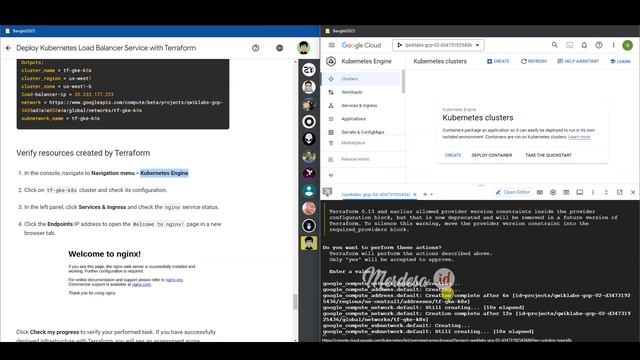This screenshot has height=360, width=640.
Task: Click DEPLOY CONTAINER button
Action: [491, 155]
